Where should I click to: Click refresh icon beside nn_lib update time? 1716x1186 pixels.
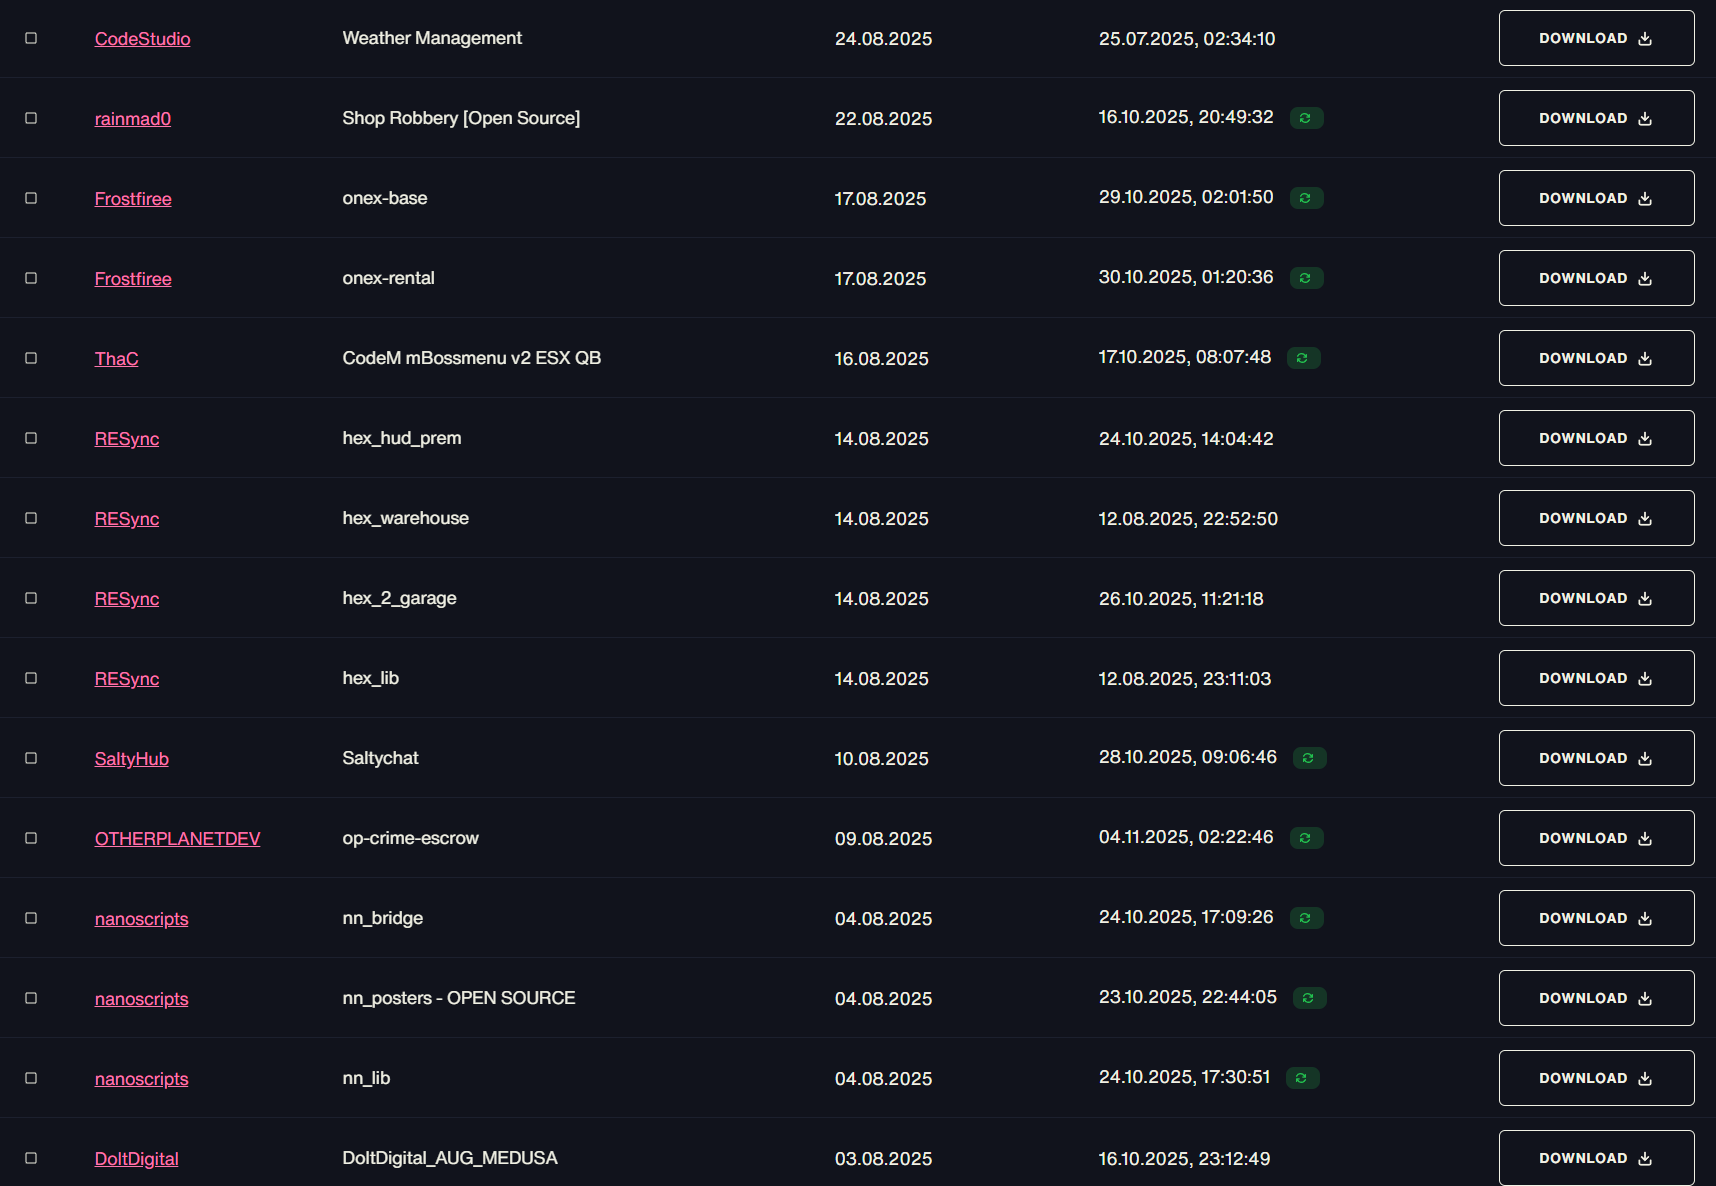tap(1302, 1078)
